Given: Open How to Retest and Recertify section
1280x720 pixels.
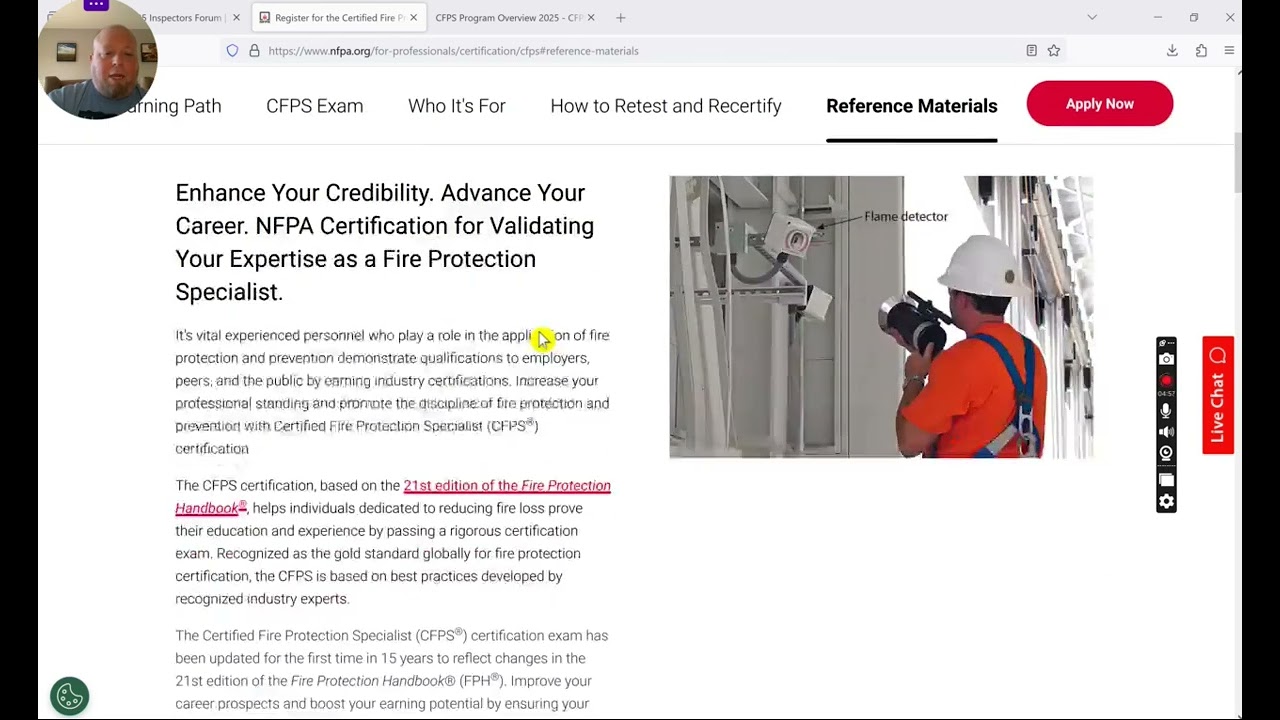Looking at the screenshot, I should point(666,106).
